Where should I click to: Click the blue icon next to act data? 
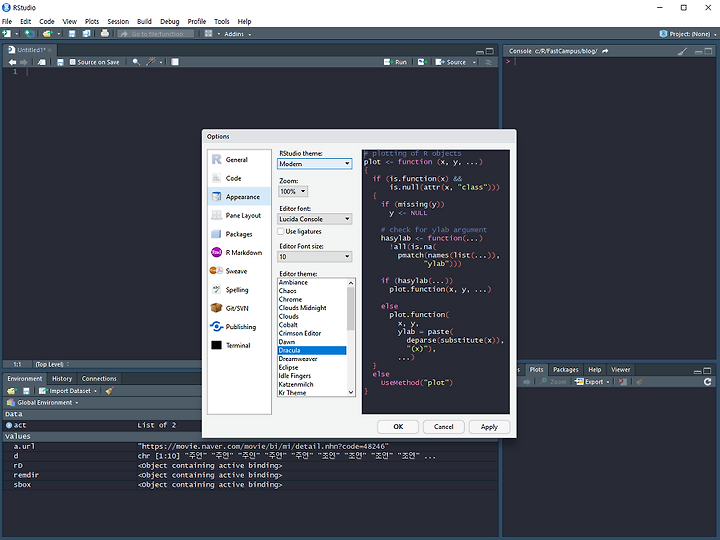pos(9,425)
